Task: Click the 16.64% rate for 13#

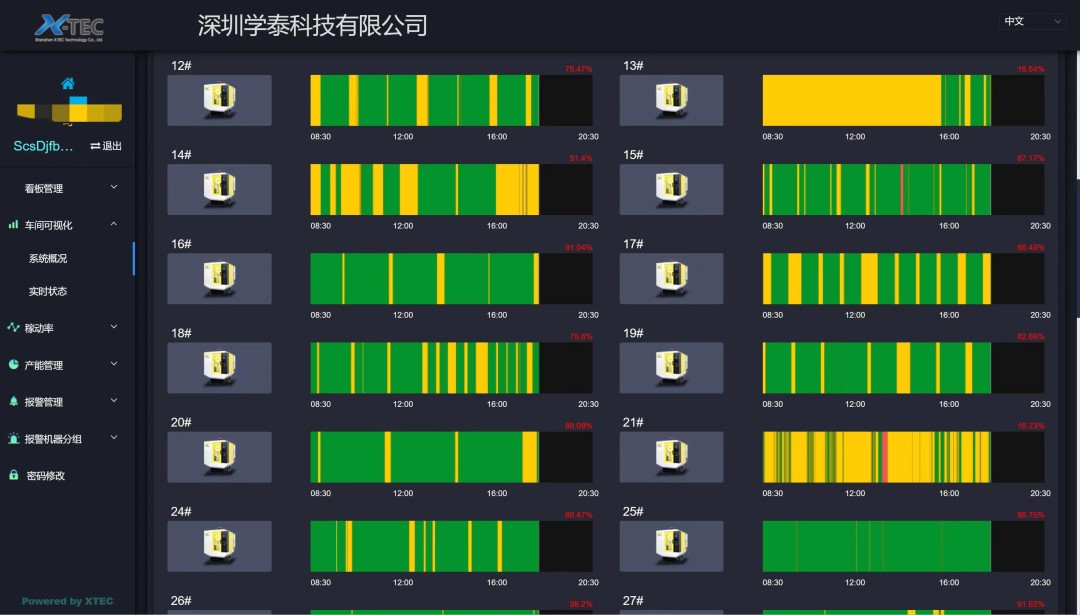Action: [x=1030, y=69]
